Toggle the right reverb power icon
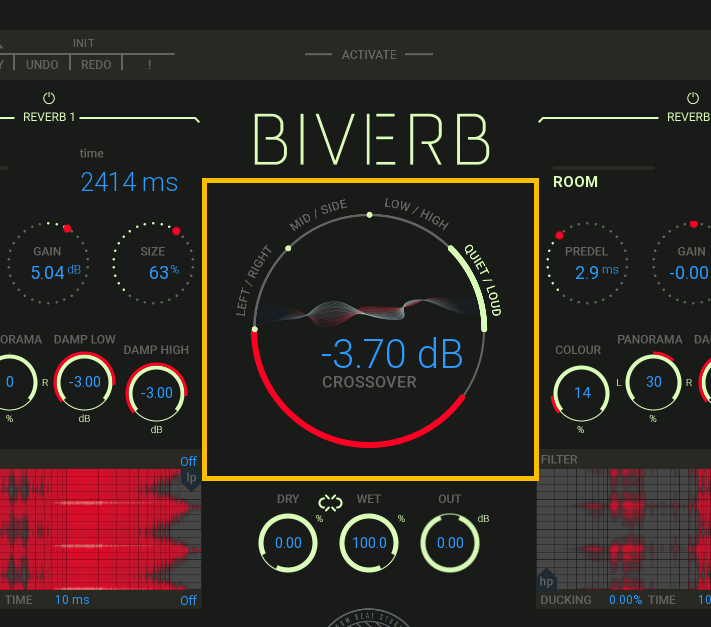Image resolution: width=711 pixels, height=627 pixels. (693, 98)
